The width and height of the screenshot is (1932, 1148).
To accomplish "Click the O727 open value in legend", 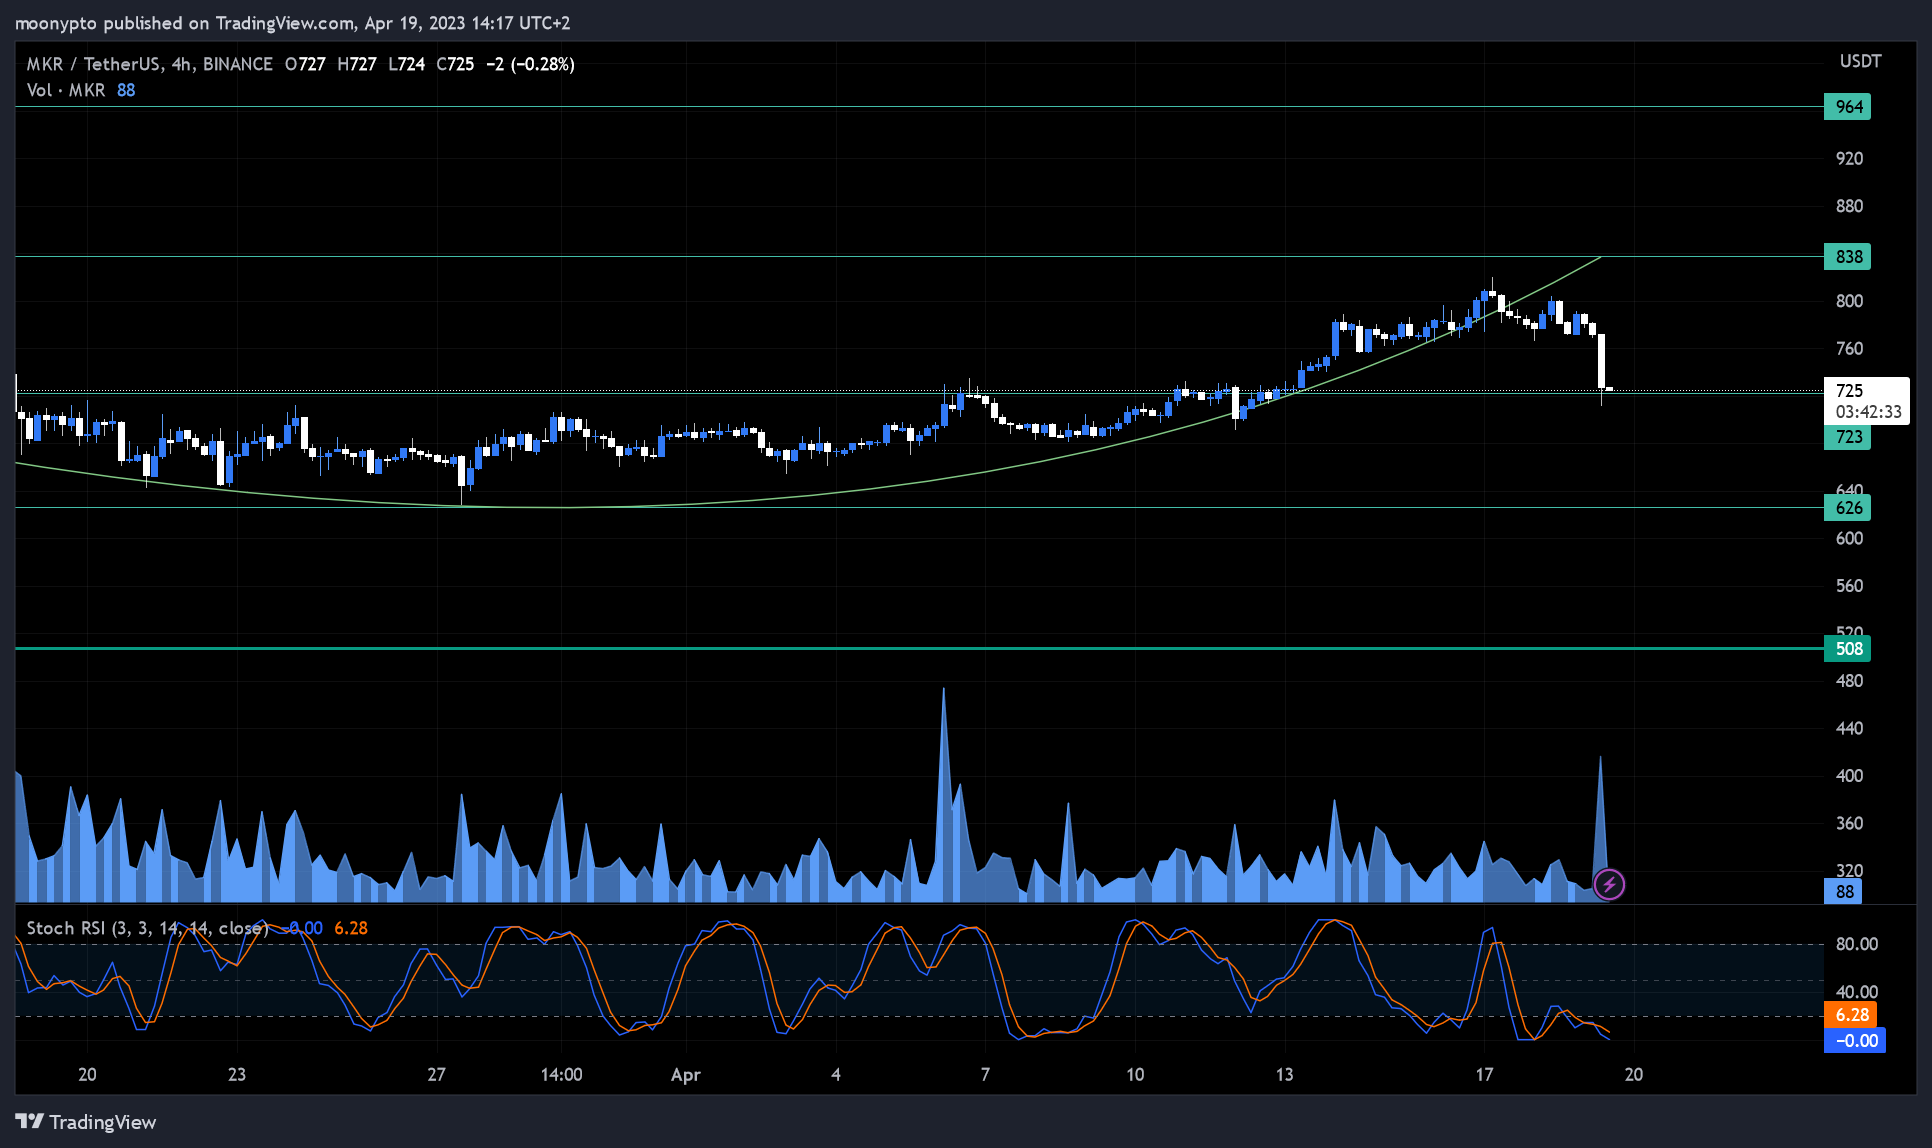I will (305, 64).
